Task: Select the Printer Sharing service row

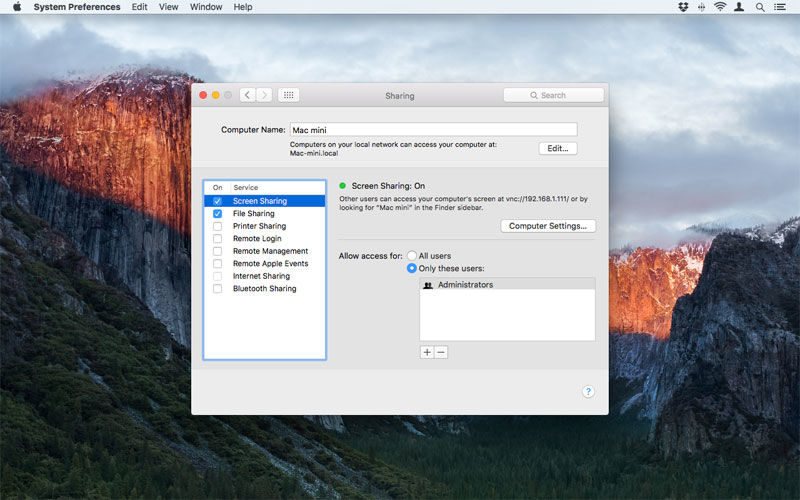Action: coord(264,226)
